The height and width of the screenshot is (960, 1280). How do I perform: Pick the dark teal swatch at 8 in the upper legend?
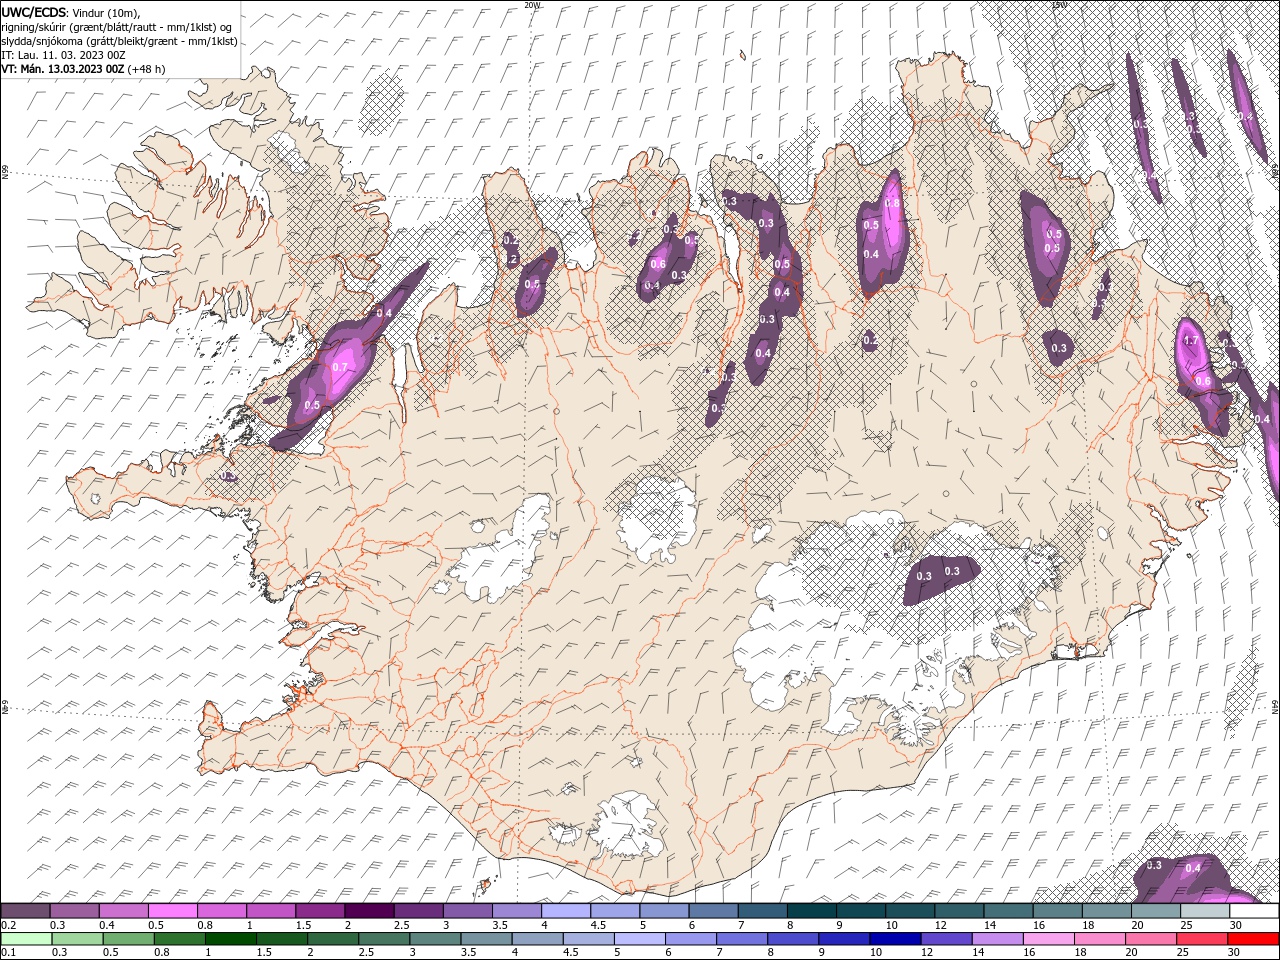point(812,911)
